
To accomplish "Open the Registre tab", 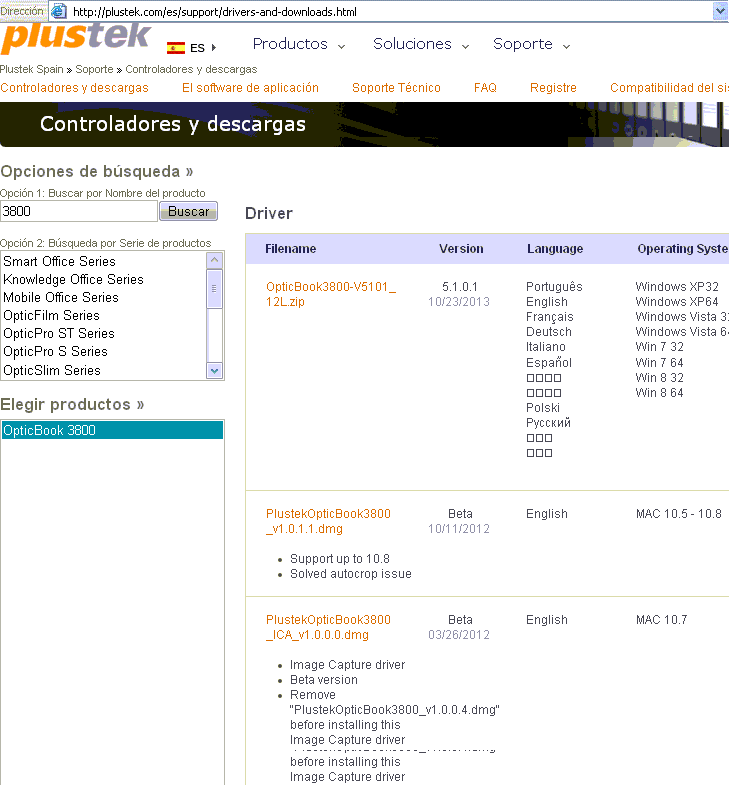I will pyautogui.click(x=553, y=88).
